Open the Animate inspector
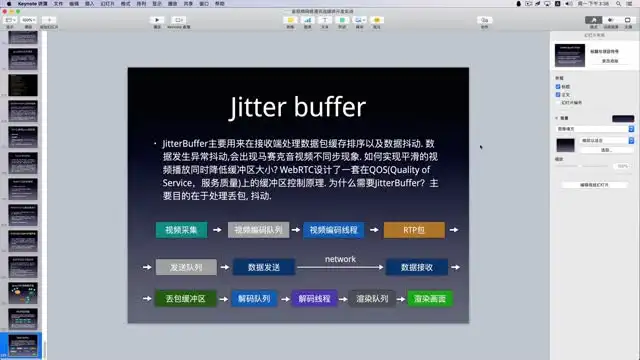640x360 pixels. point(611,20)
